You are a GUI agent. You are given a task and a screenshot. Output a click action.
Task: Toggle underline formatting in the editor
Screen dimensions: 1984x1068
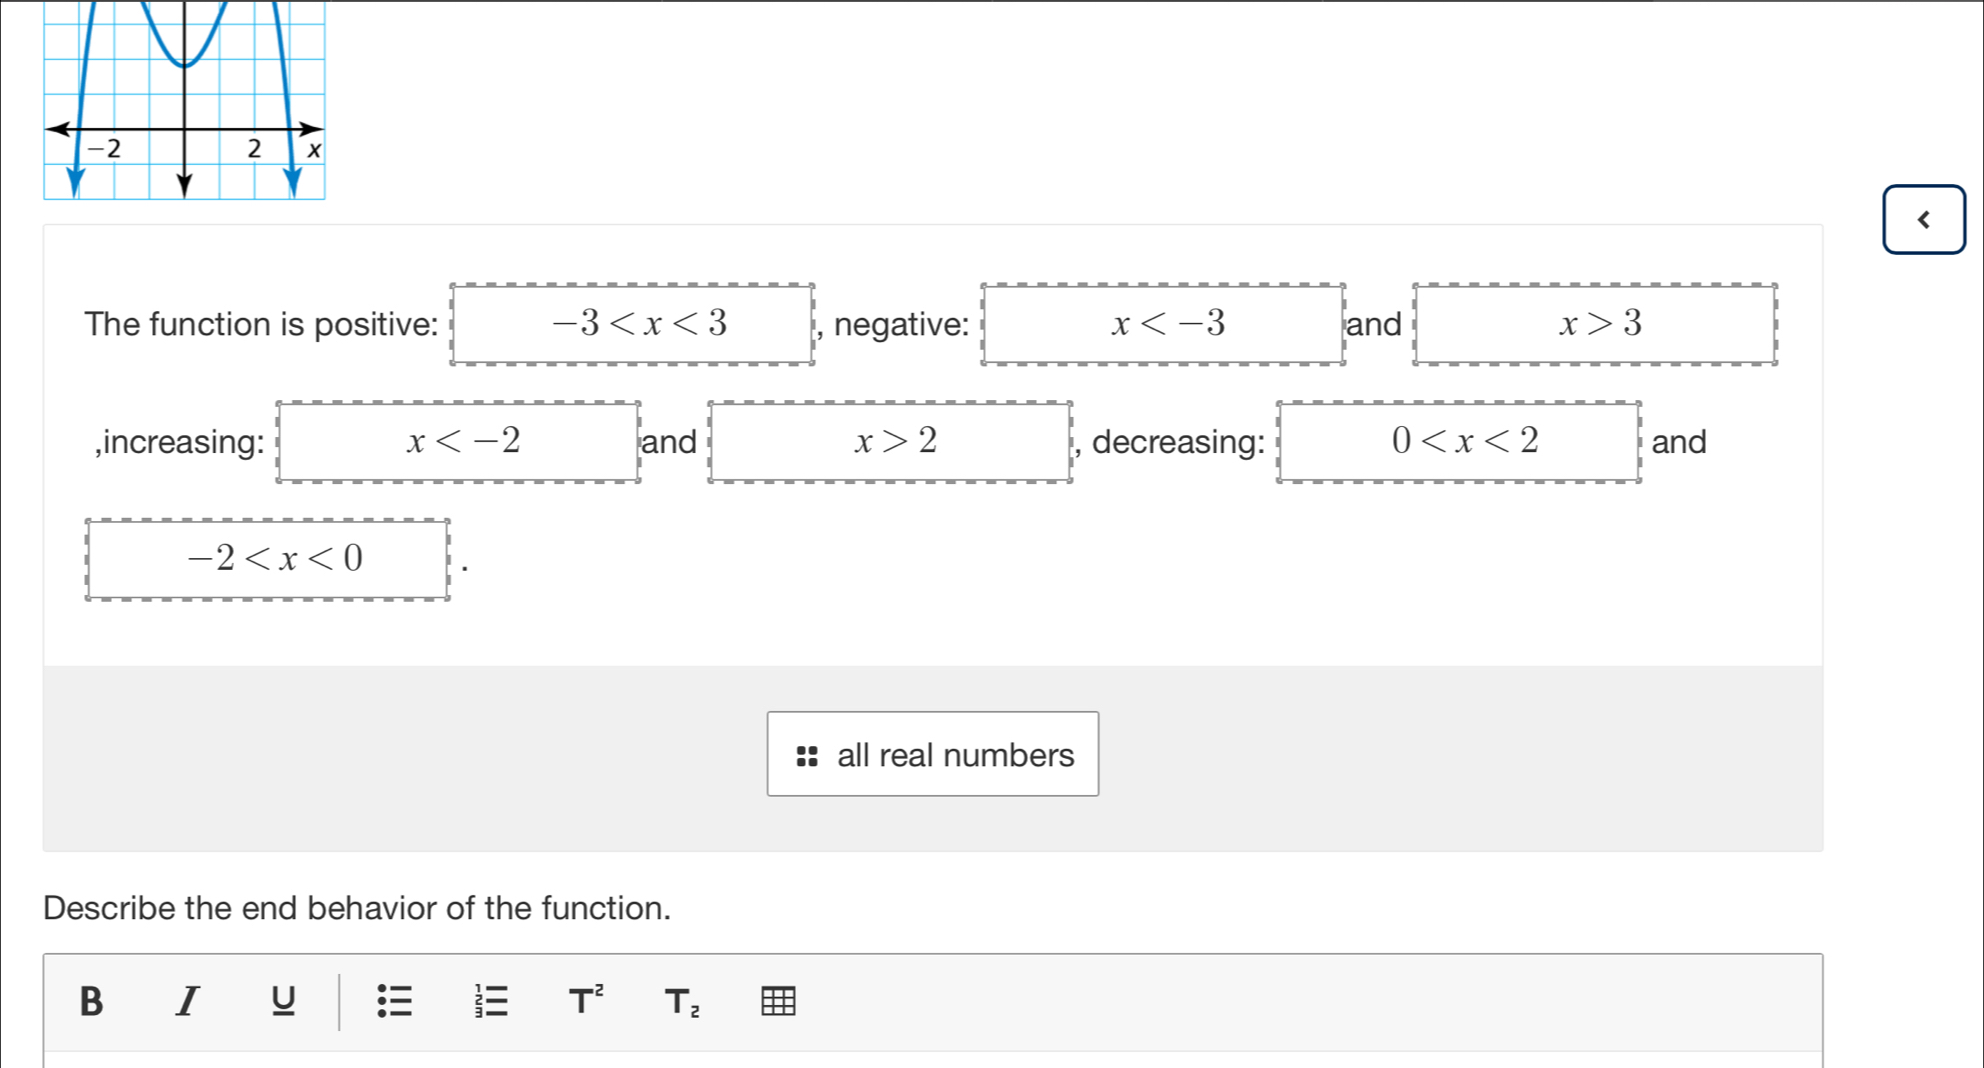[x=283, y=1001]
